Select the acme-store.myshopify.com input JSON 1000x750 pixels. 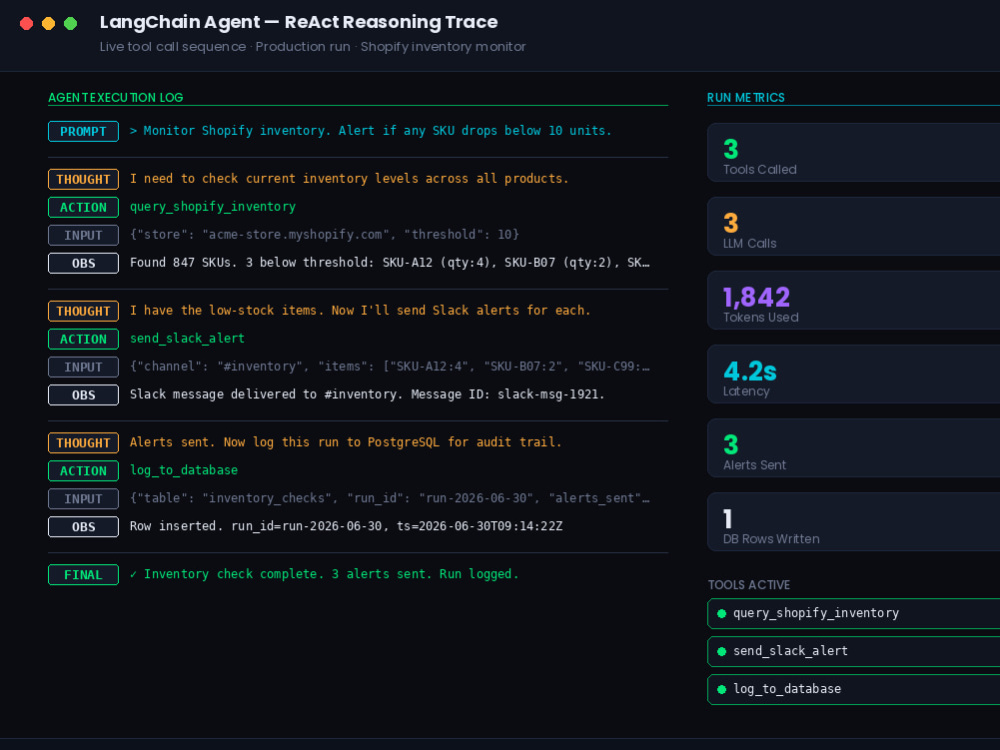pos(325,235)
